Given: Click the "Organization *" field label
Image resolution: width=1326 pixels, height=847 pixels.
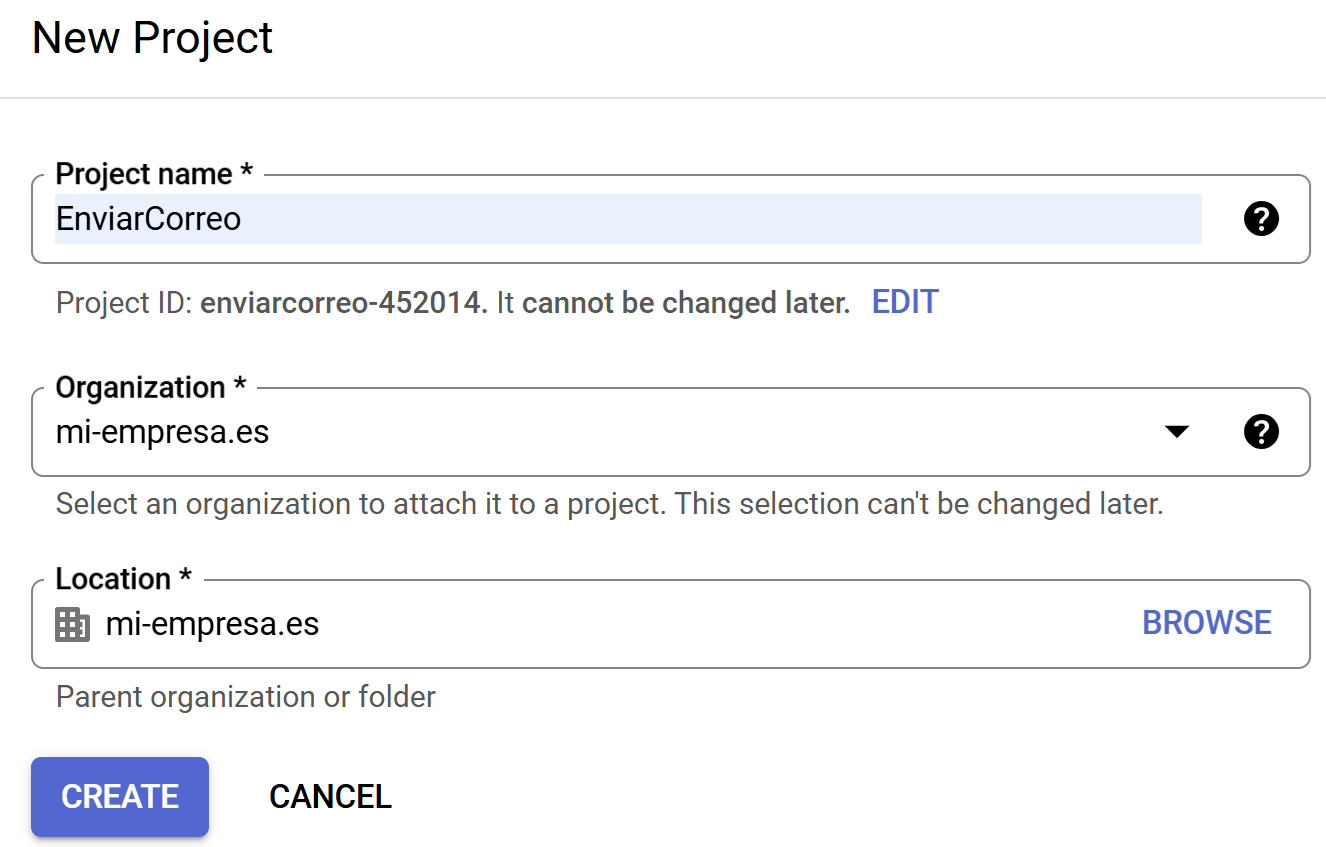Looking at the screenshot, I should (x=154, y=388).
